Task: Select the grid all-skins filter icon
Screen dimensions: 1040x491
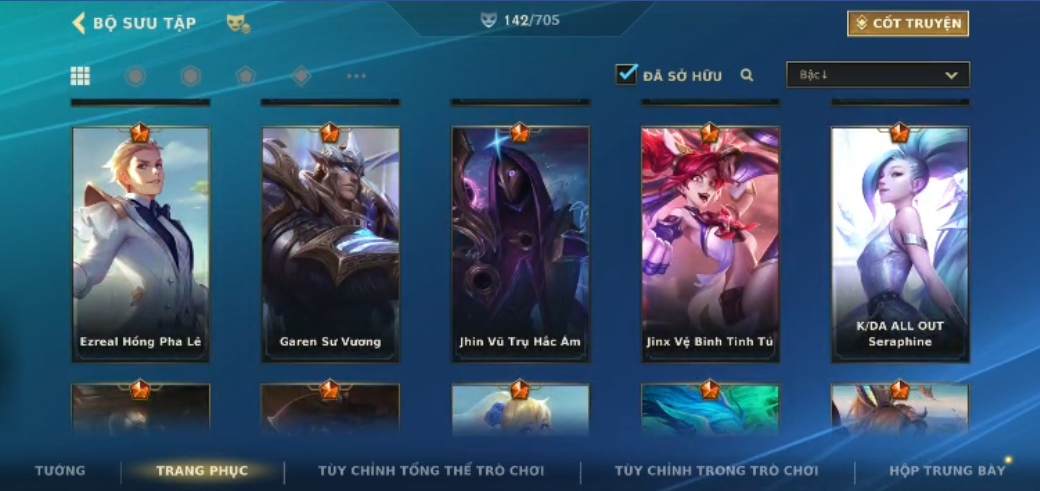Action: coord(80,76)
